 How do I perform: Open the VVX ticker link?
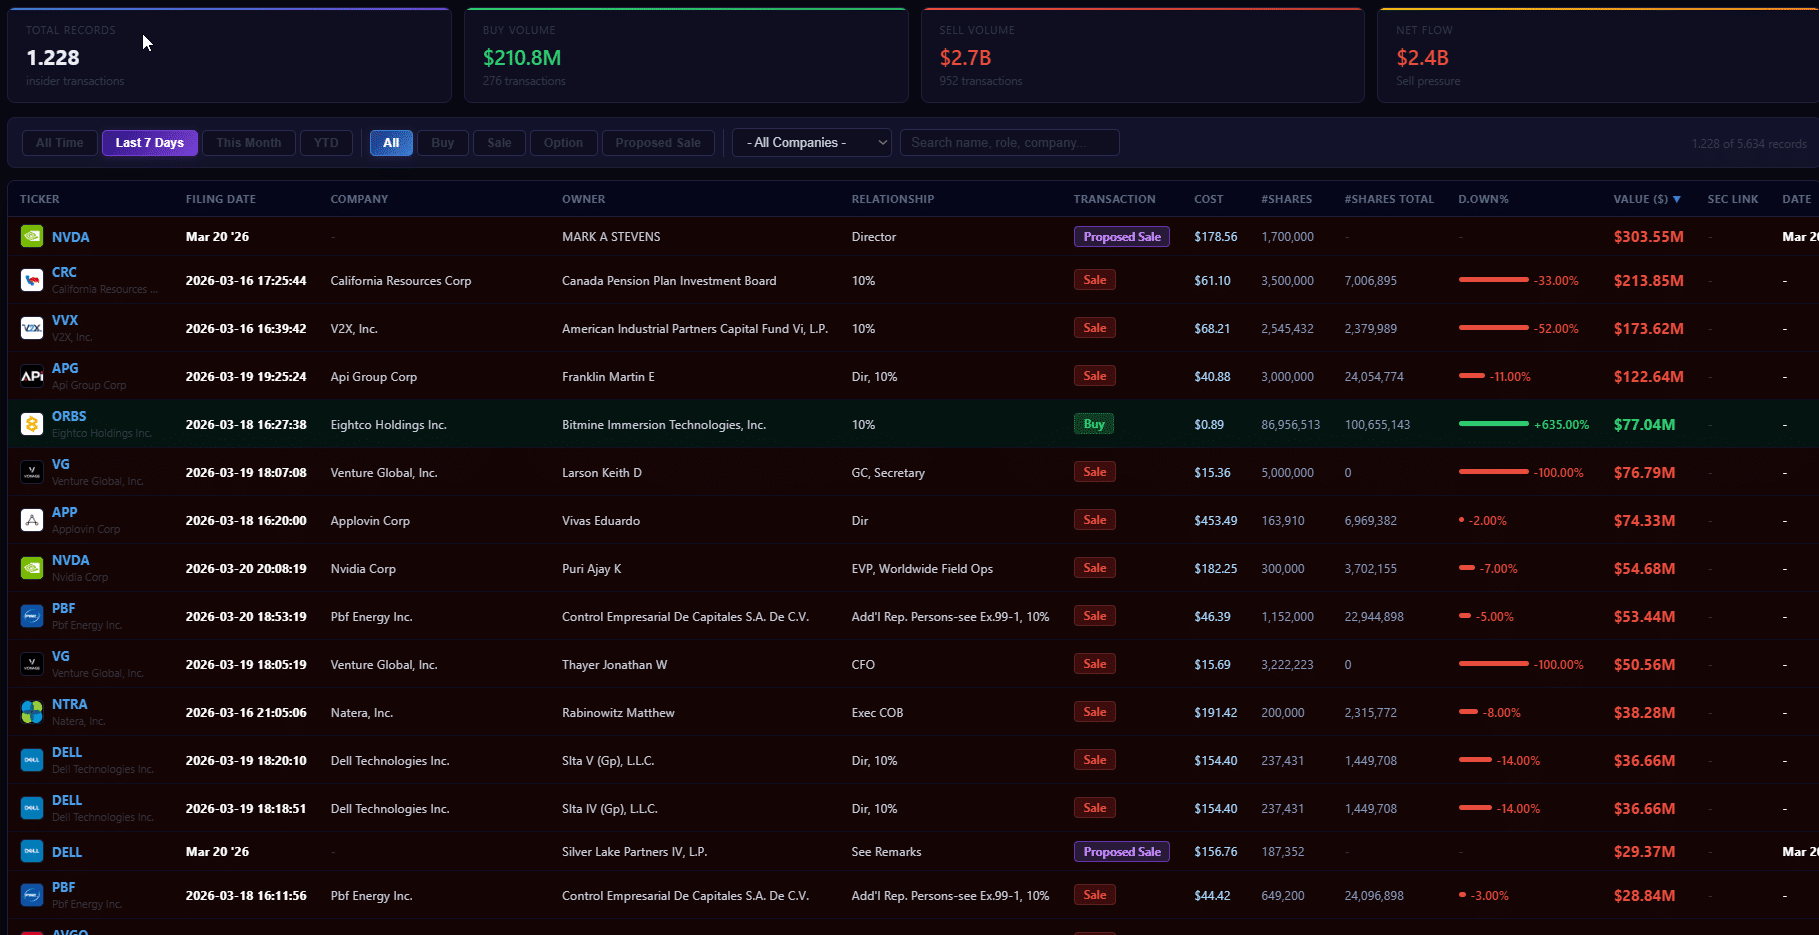click(65, 320)
